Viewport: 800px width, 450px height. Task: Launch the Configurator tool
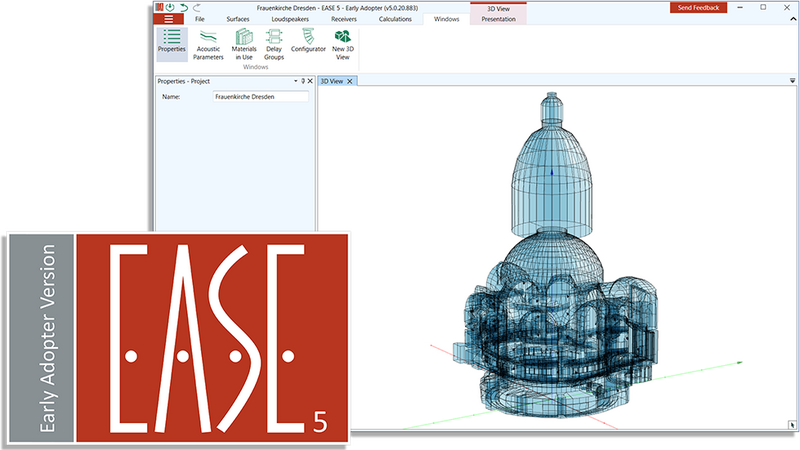tap(308, 41)
